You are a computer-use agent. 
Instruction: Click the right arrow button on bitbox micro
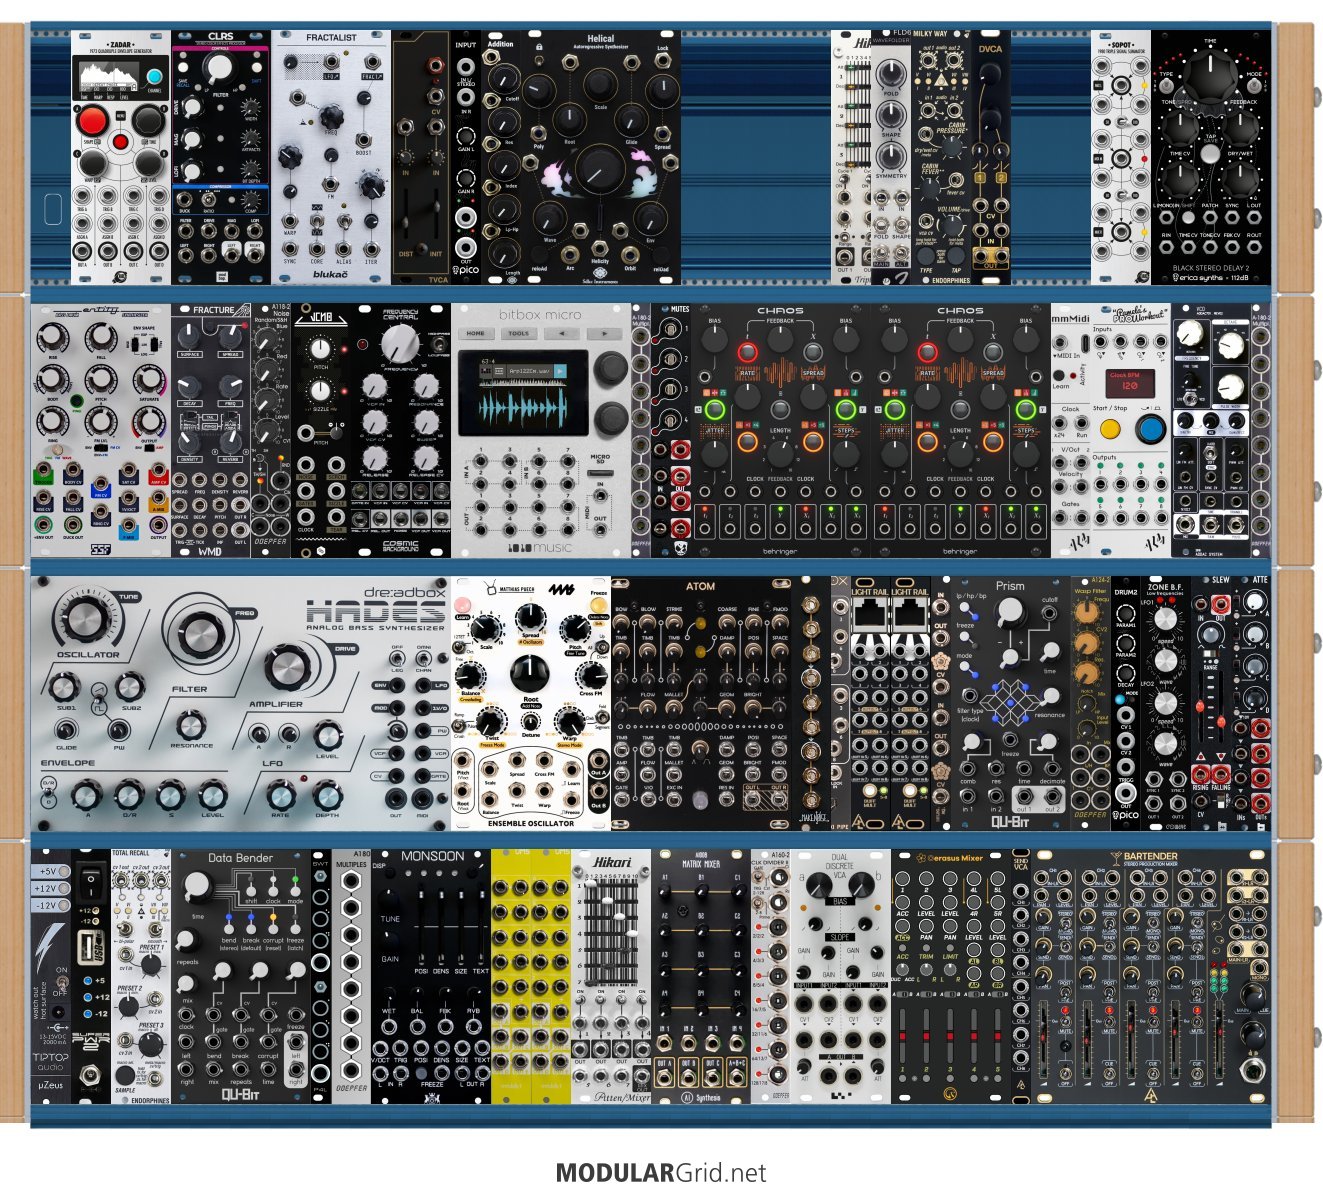(x=604, y=334)
